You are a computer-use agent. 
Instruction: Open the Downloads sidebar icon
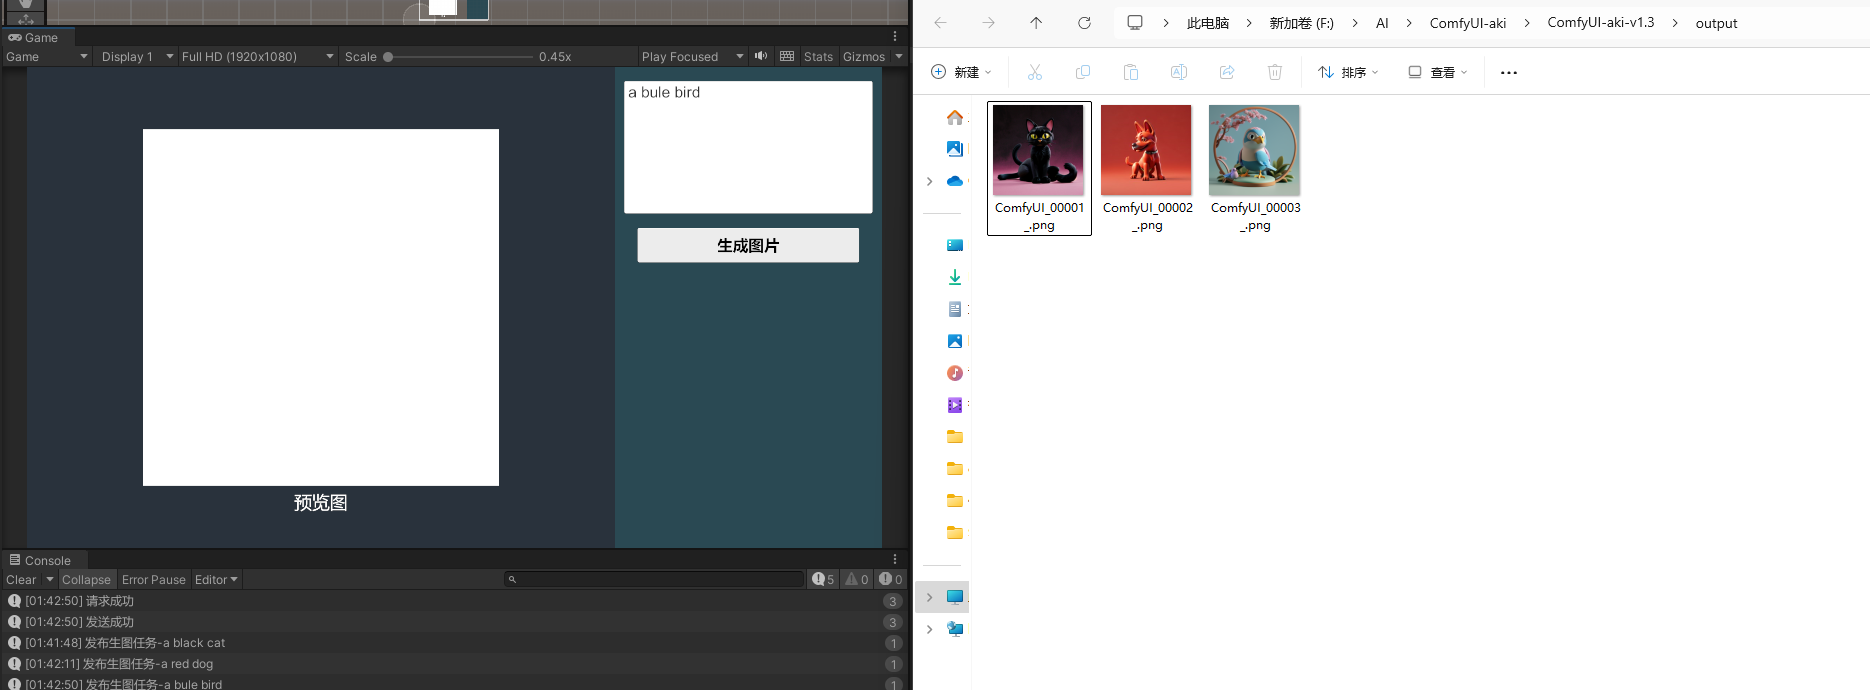coord(955,277)
